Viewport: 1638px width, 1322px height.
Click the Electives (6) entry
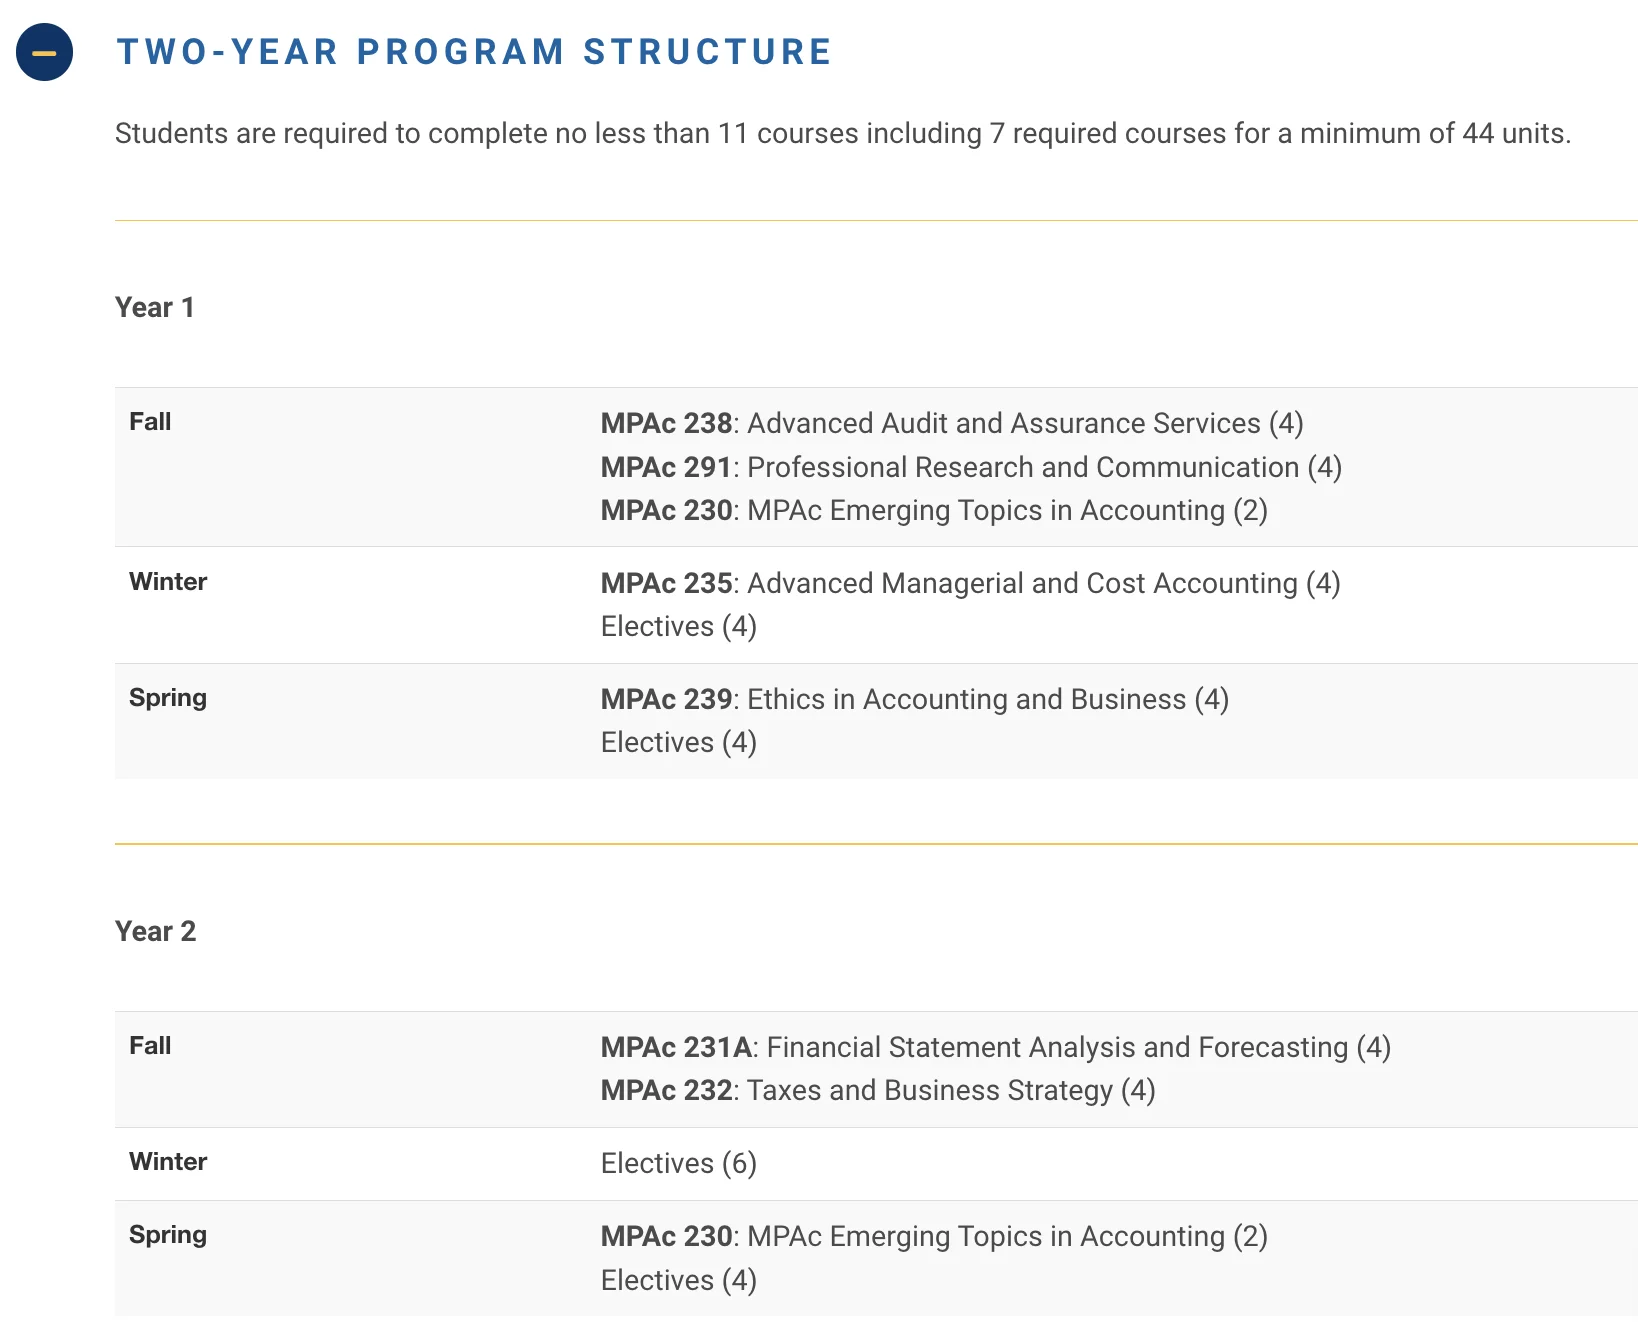click(x=678, y=1163)
